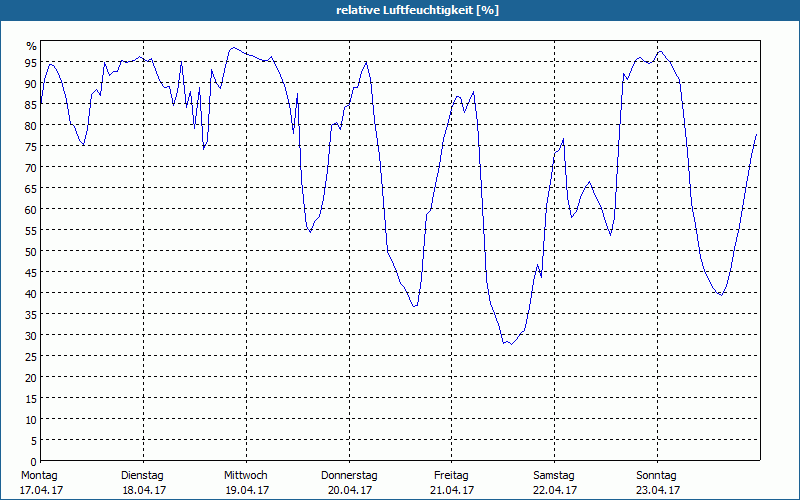Screen dimensions: 800x500
Task: Select the 'Samstag' day label
Action: click(554, 476)
